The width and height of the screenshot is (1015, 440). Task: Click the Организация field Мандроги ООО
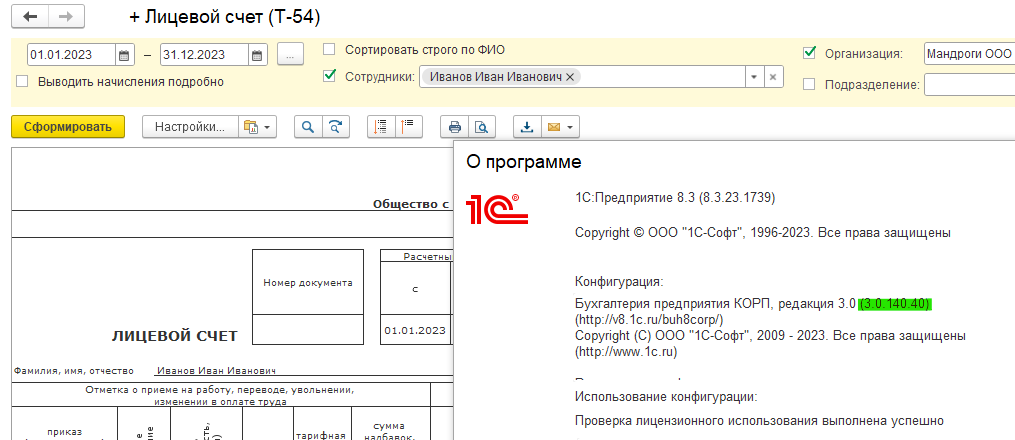(x=969, y=54)
